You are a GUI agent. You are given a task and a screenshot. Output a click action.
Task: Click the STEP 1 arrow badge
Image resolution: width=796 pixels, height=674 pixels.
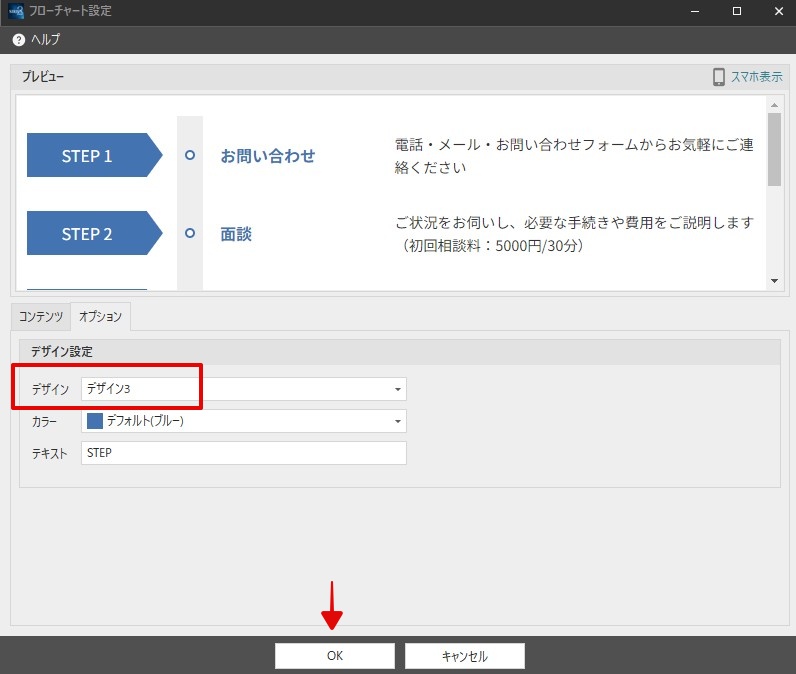(x=94, y=155)
